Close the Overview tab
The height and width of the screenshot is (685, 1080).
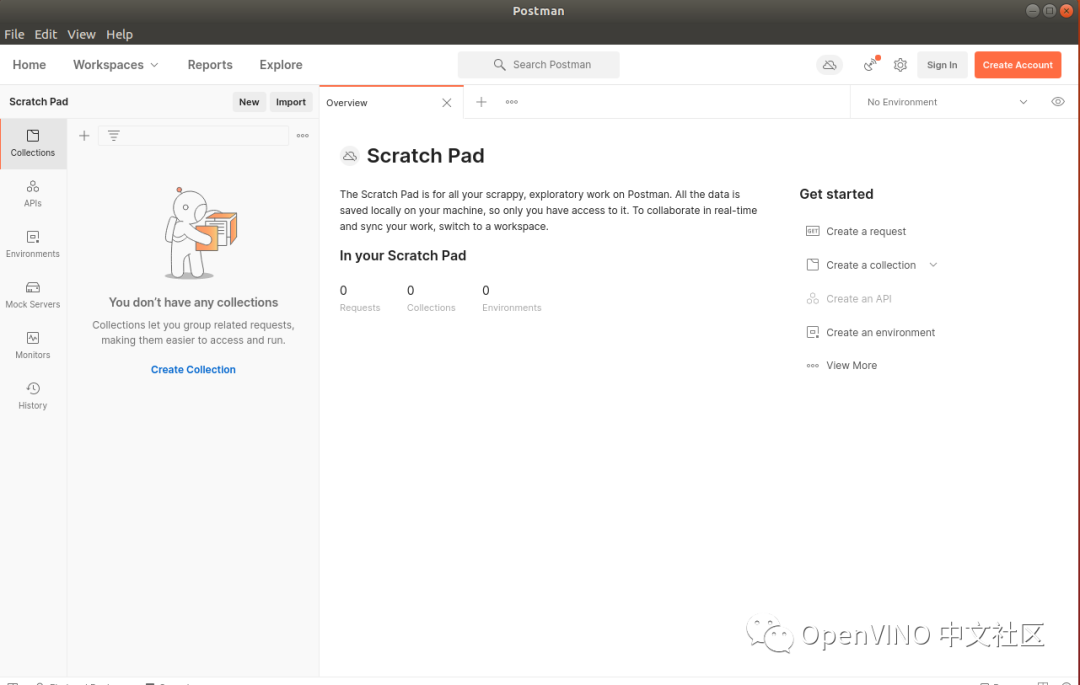tap(446, 103)
